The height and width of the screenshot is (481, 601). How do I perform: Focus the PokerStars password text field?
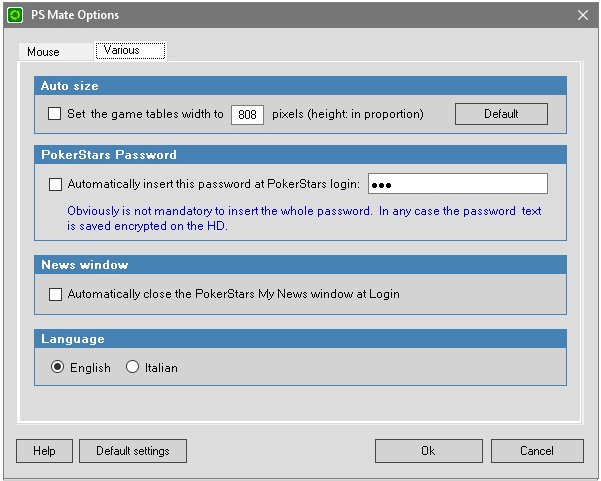457,184
